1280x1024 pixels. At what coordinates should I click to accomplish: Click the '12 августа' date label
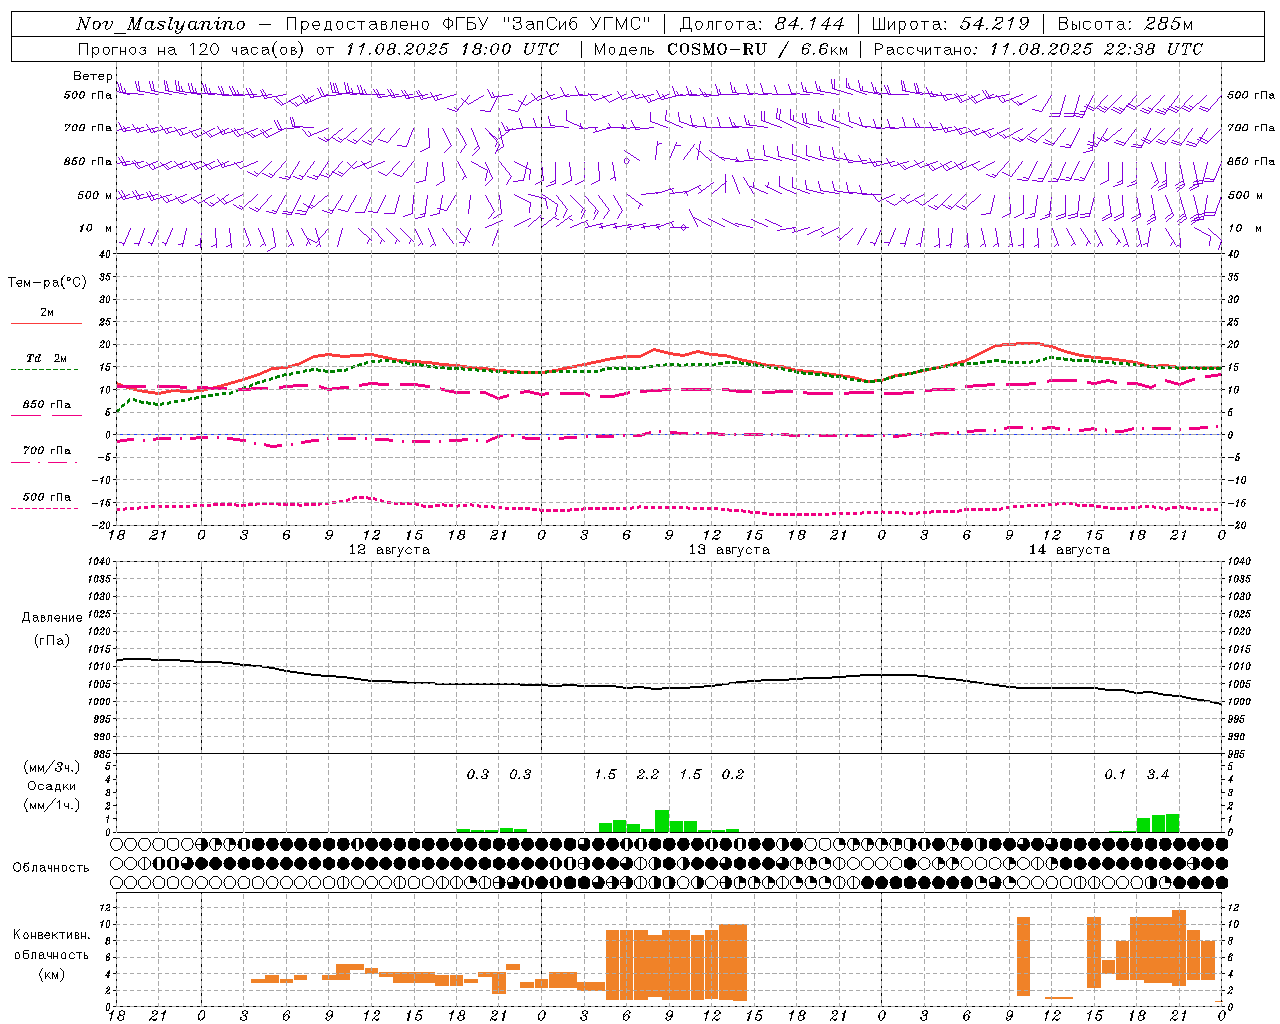389,550
